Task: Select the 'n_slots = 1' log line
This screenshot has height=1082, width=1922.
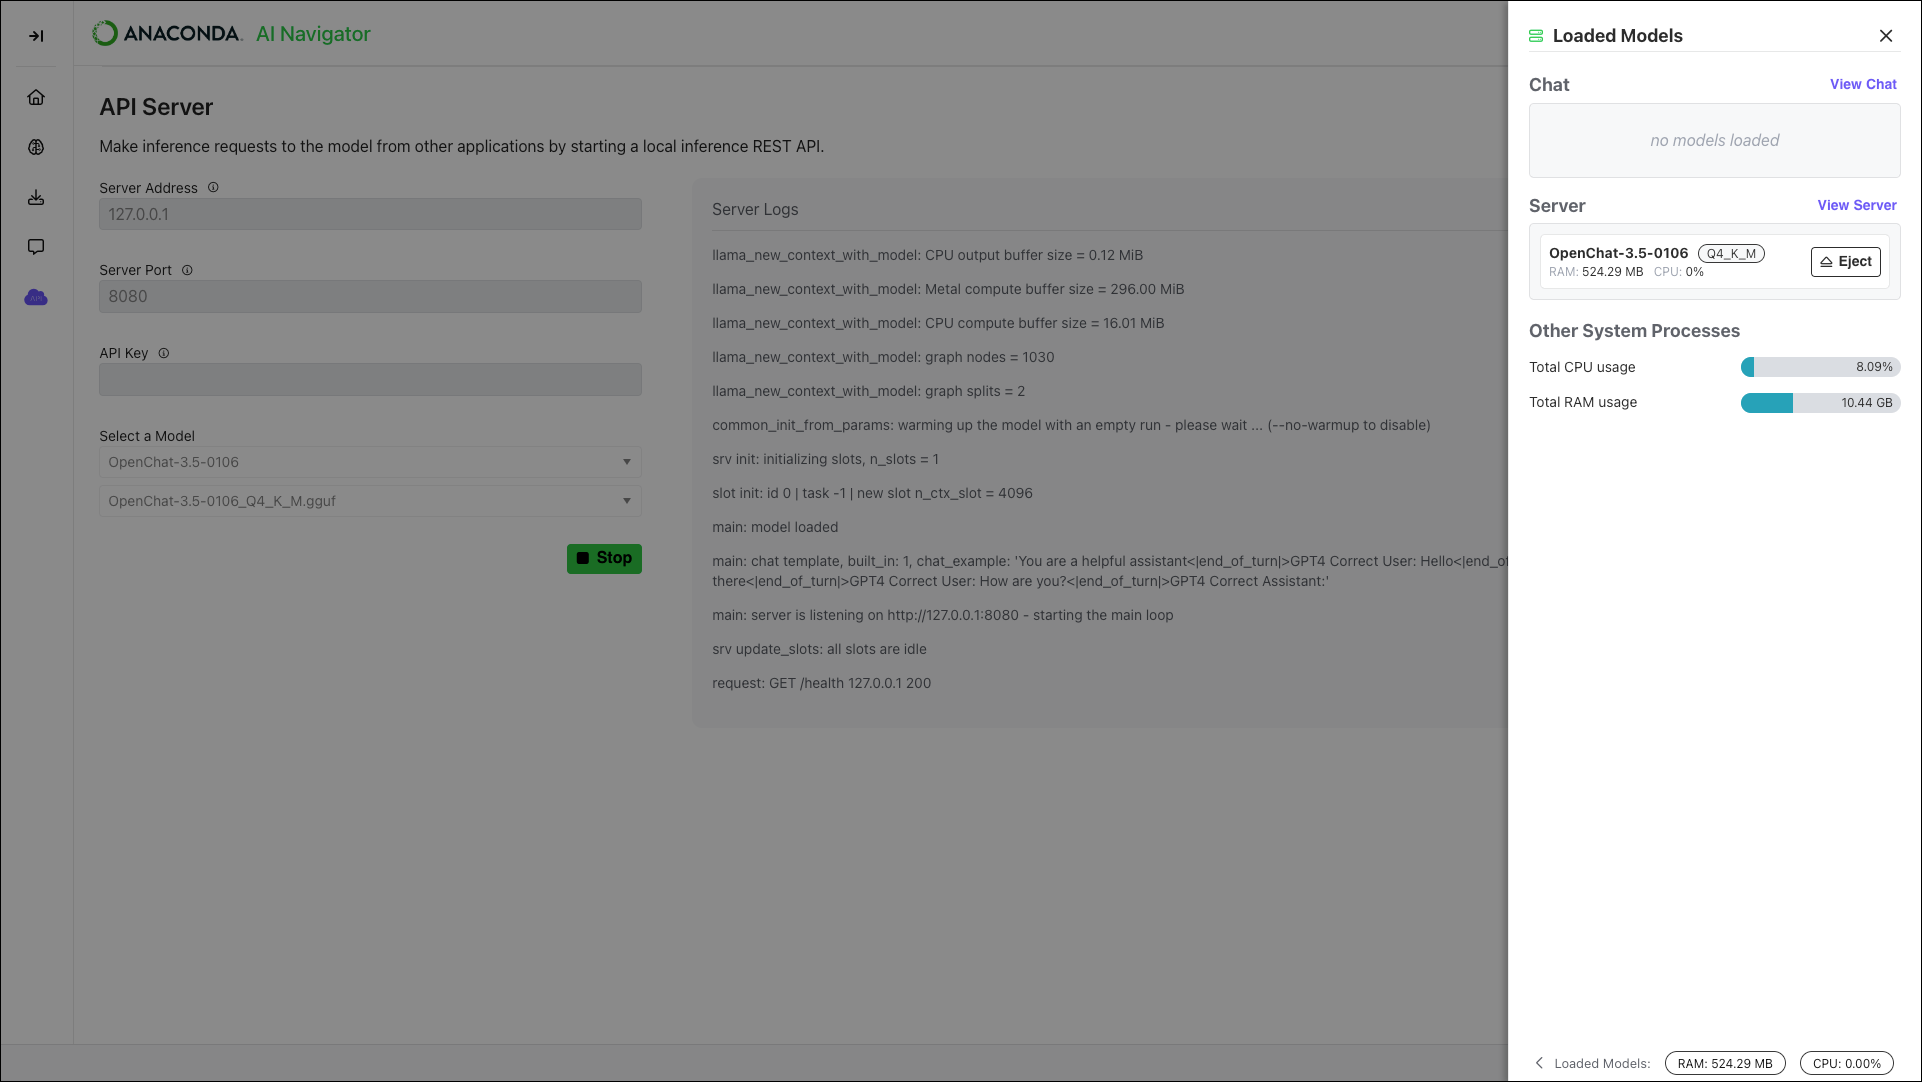Action: click(x=825, y=459)
